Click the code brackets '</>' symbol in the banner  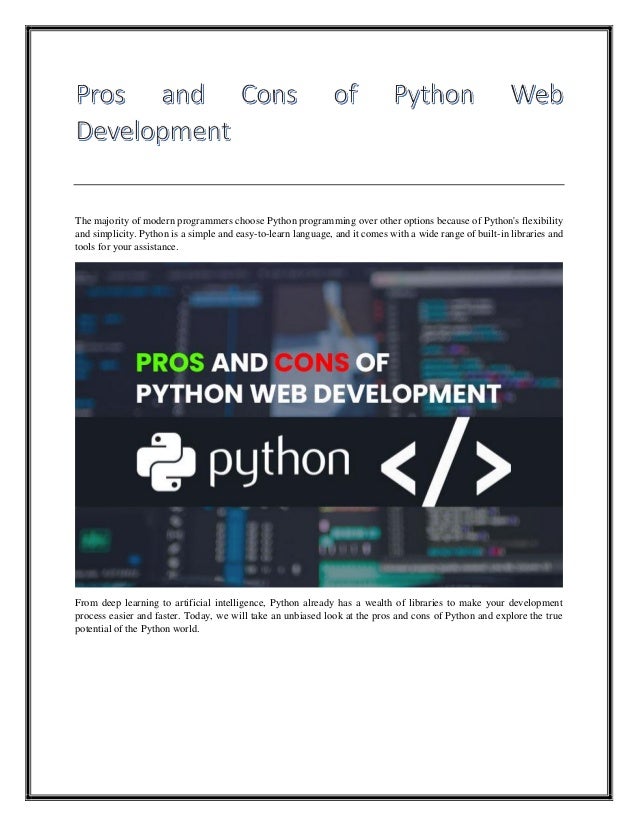click(x=446, y=463)
